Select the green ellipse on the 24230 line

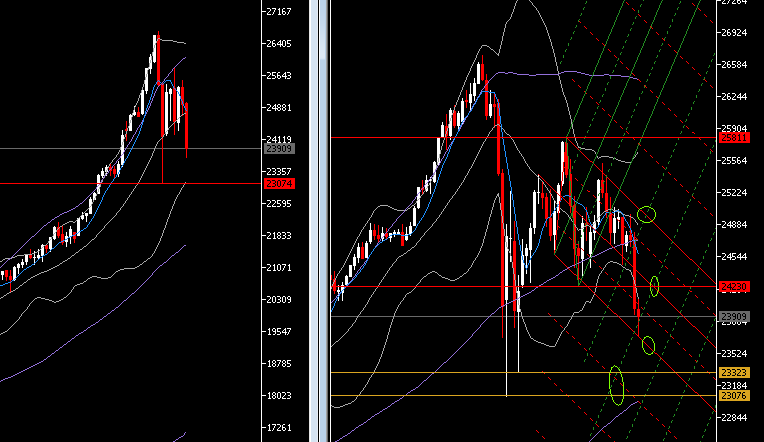coord(654,286)
